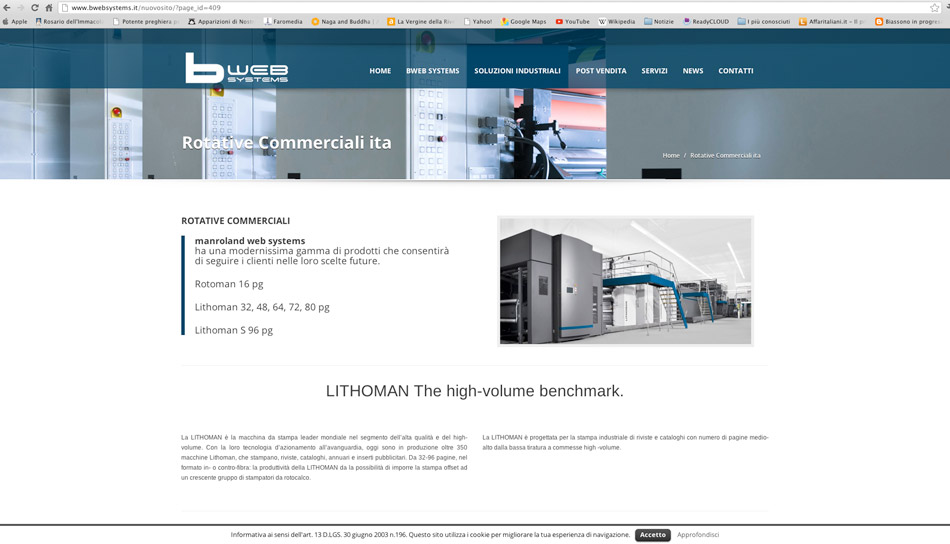Open the YouTube bookmark
This screenshot has height=544, width=950.
(x=573, y=21)
